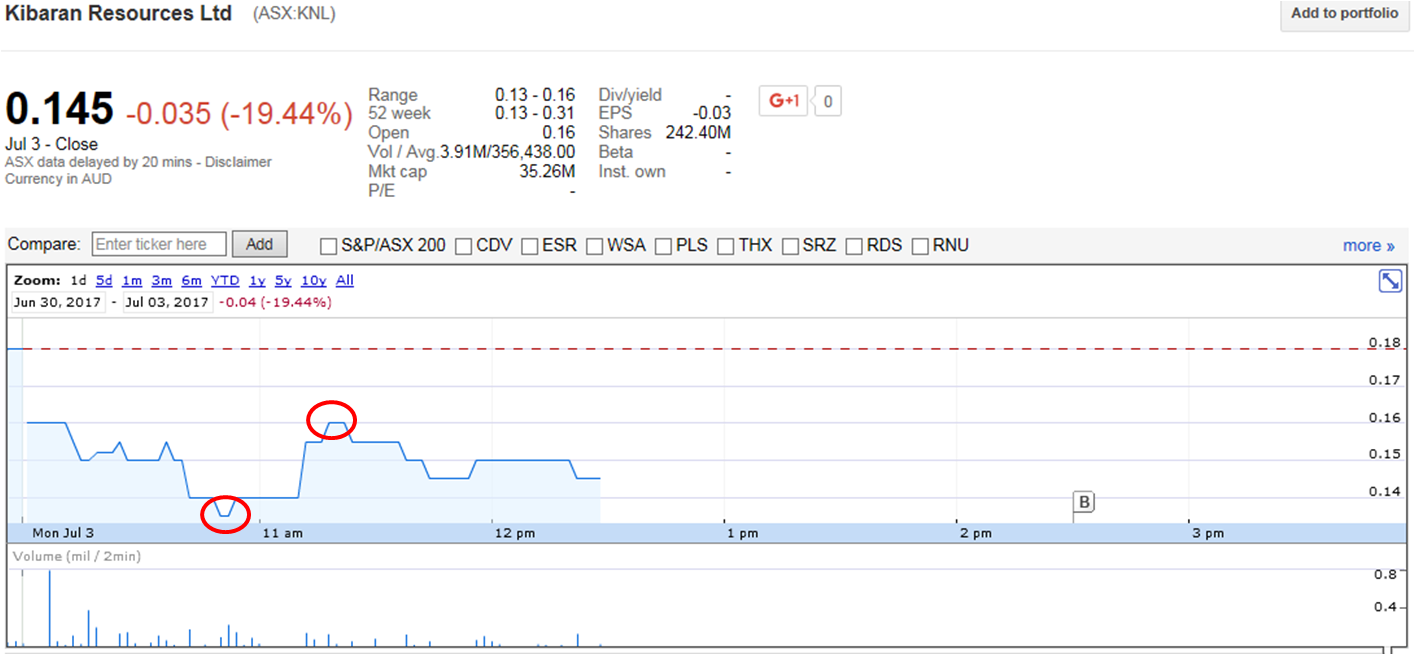
Task: Select the 1d zoom range
Action: pyautogui.click(x=78, y=281)
